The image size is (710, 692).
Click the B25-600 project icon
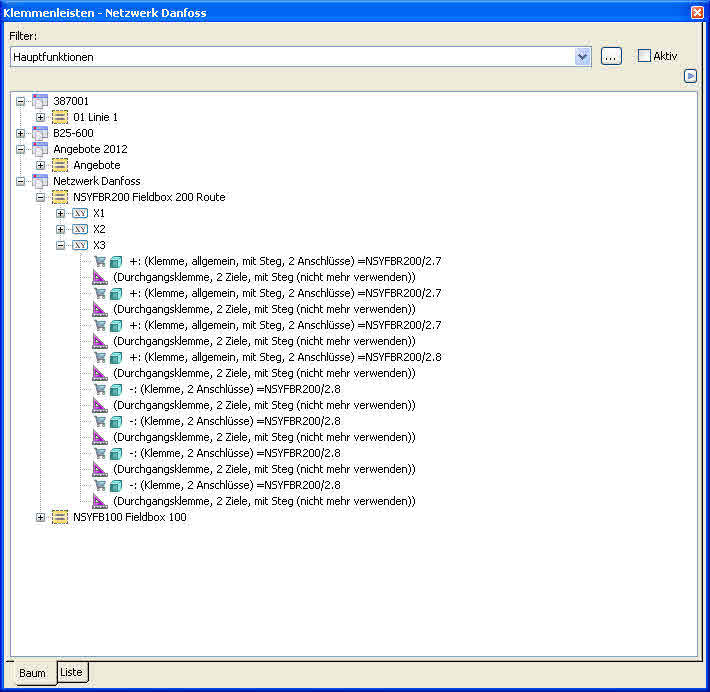40,133
